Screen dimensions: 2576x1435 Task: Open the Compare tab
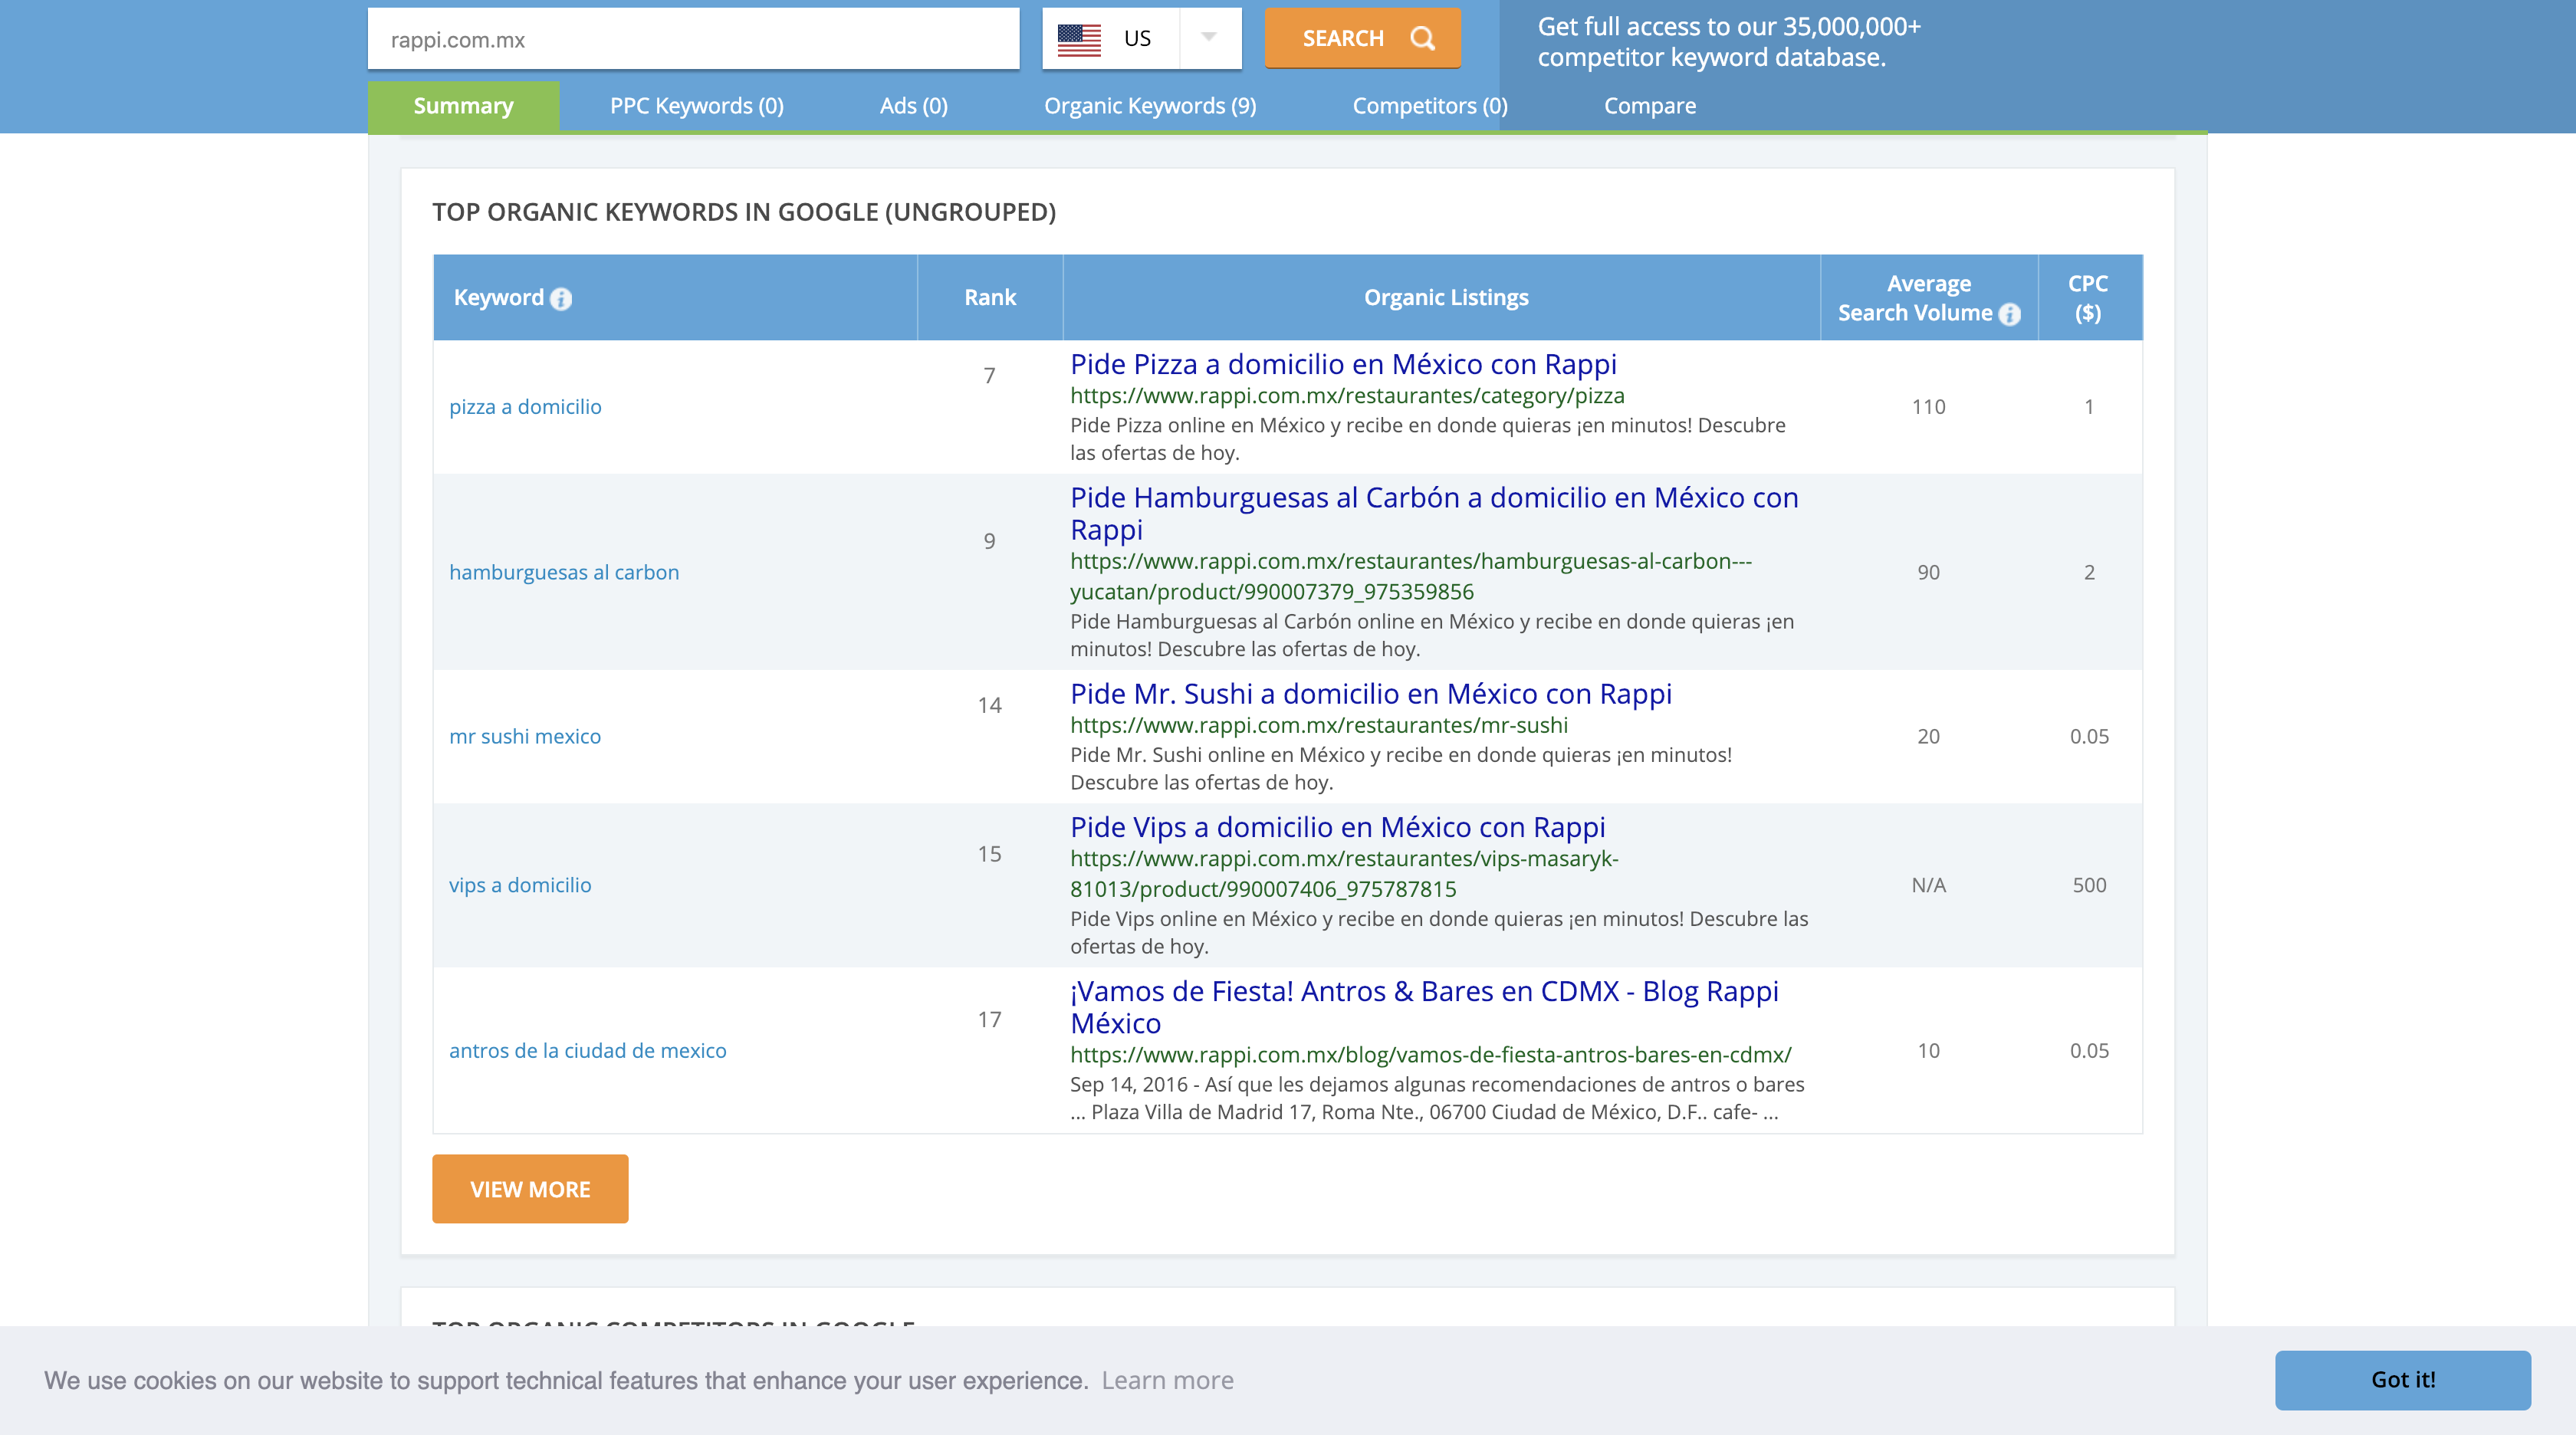(1650, 105)
